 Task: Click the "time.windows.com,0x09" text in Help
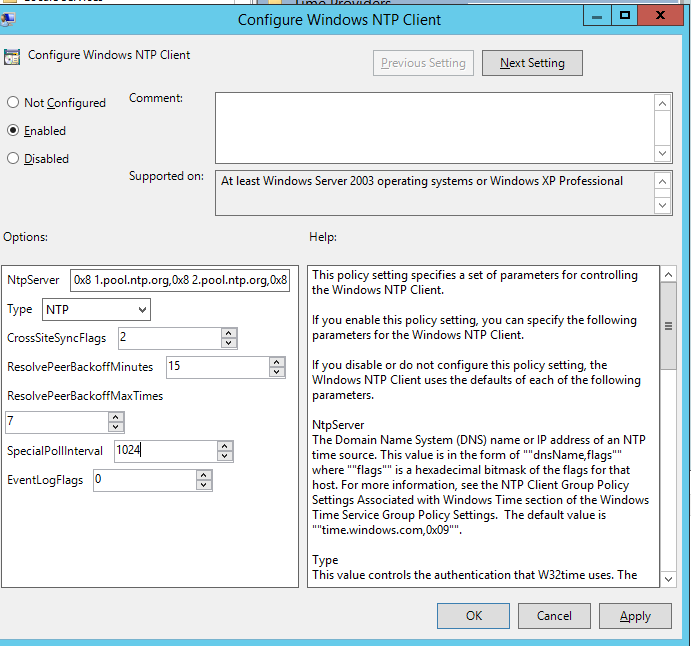(x=385, y=530)
